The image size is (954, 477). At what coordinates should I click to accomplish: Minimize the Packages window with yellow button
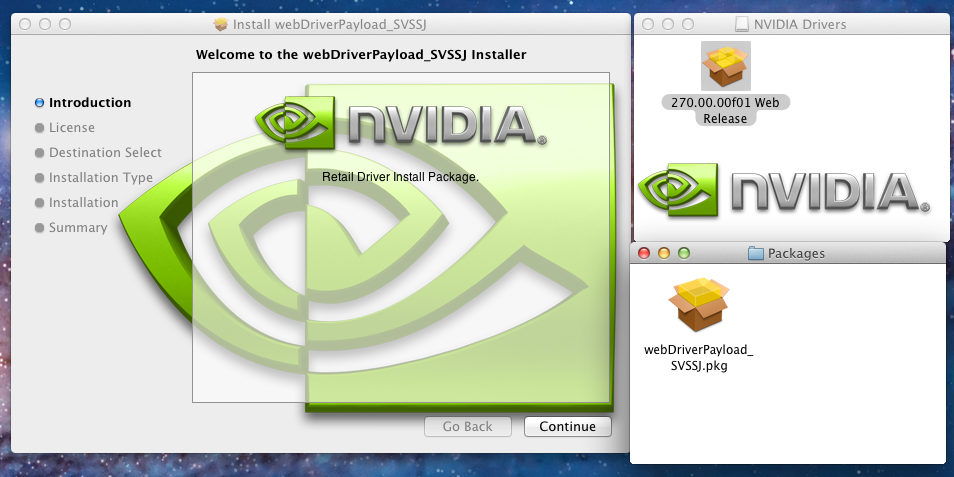(664, 253)
